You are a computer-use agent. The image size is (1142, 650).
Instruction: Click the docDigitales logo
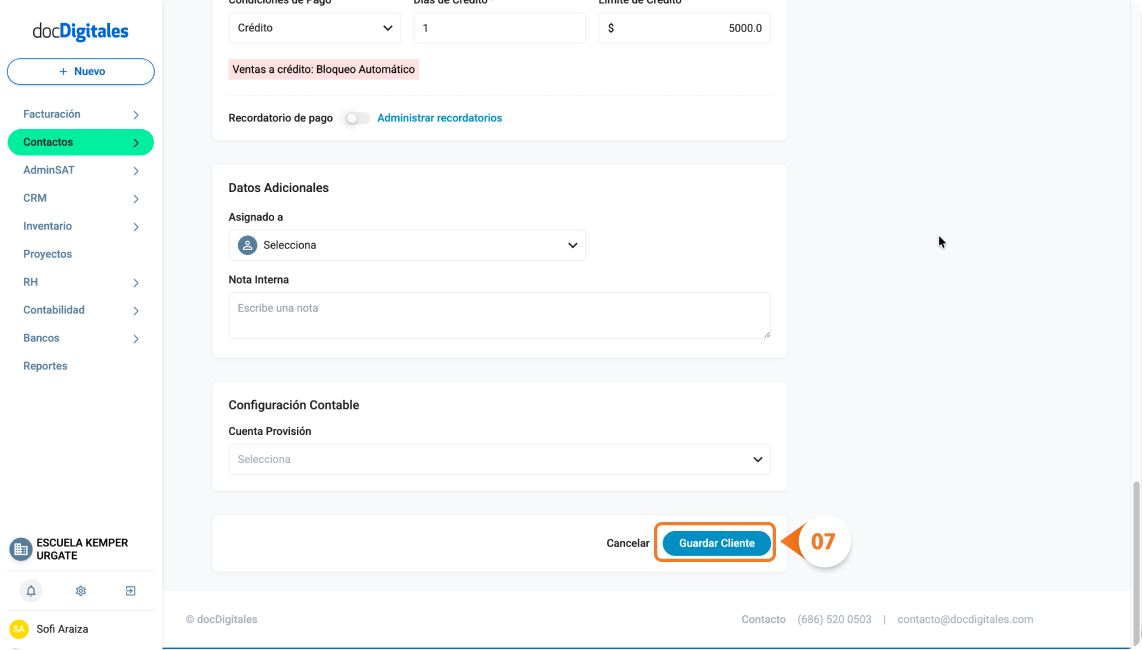click(80, 31)
